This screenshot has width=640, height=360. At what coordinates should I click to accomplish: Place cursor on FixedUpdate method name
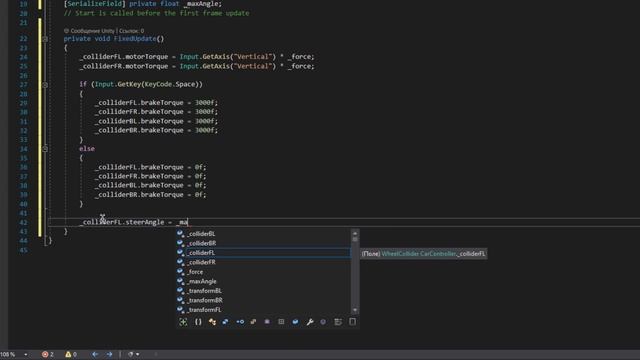coord(135,39)
